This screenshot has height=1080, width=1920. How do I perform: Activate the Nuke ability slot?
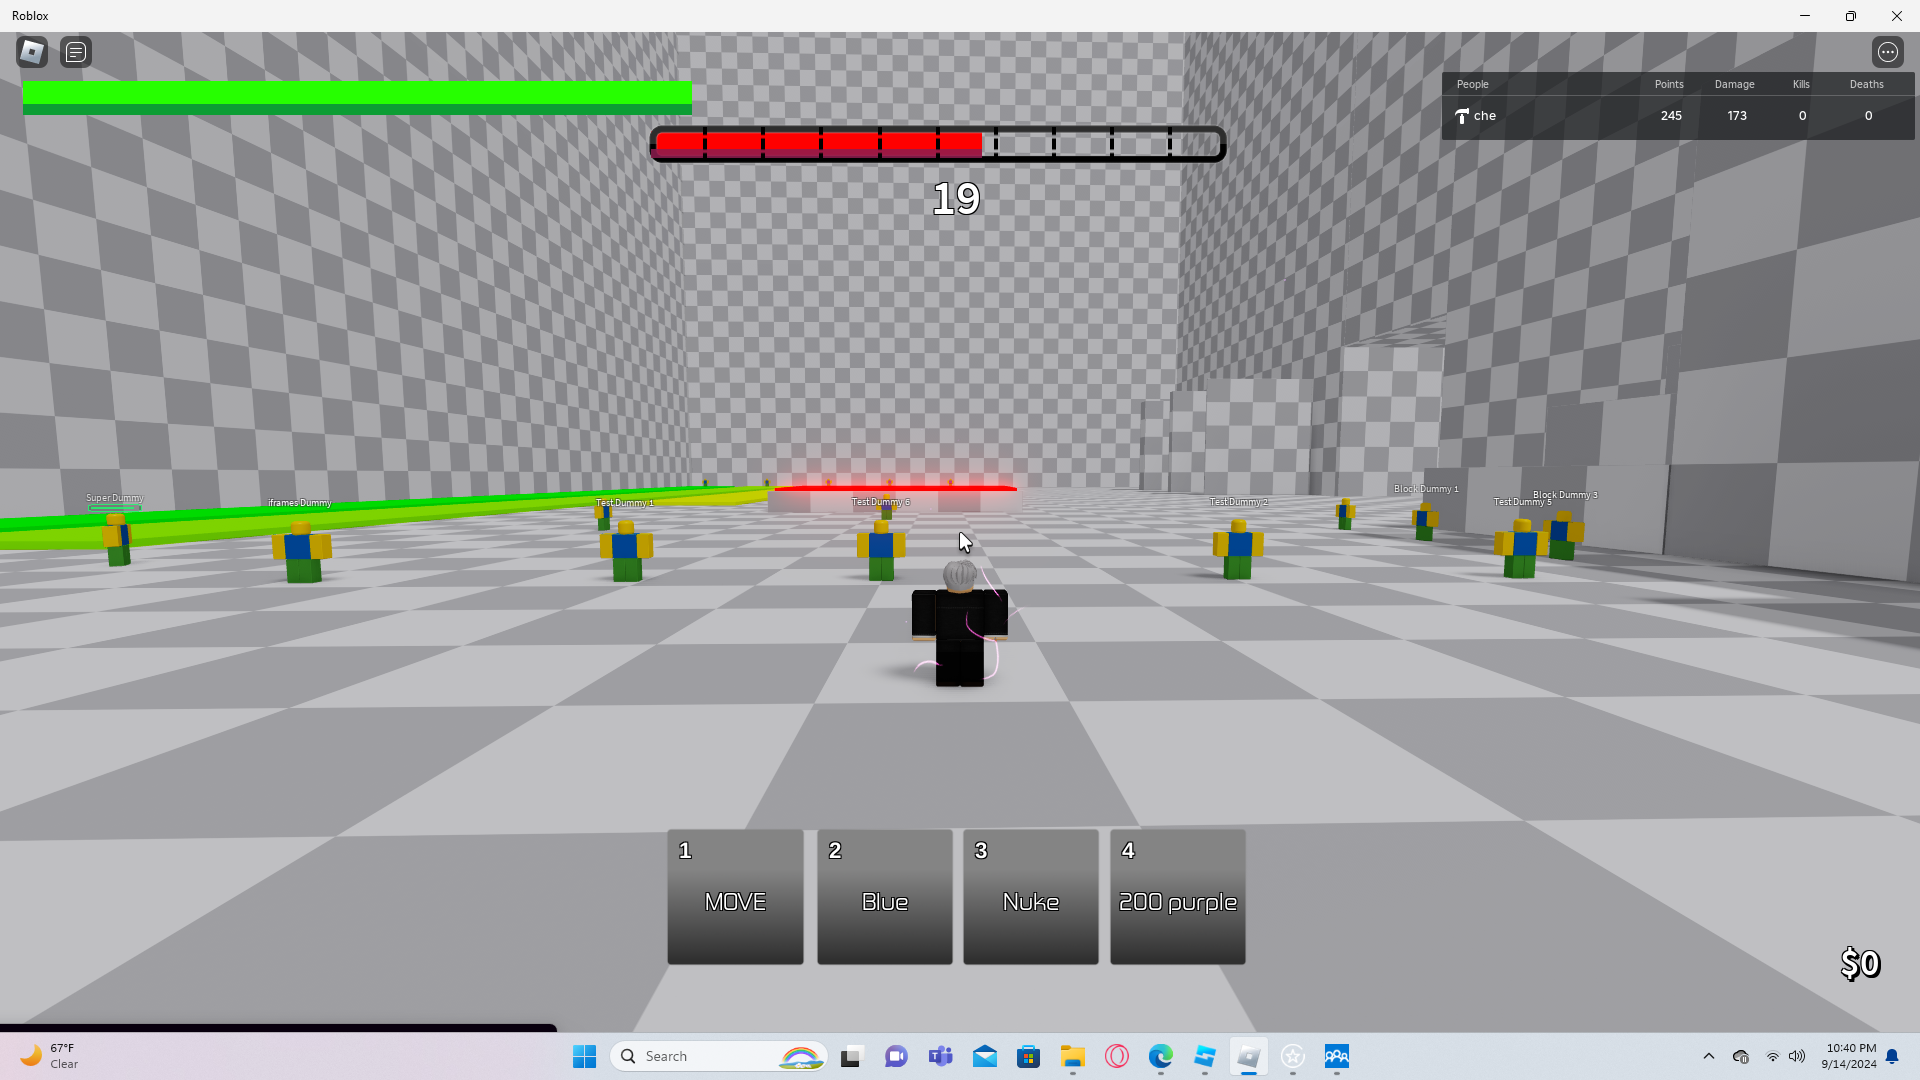tap(1030, 897)
